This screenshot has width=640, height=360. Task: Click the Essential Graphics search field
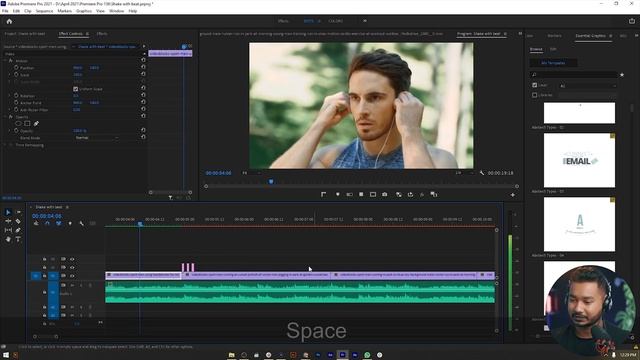[573, 75]
